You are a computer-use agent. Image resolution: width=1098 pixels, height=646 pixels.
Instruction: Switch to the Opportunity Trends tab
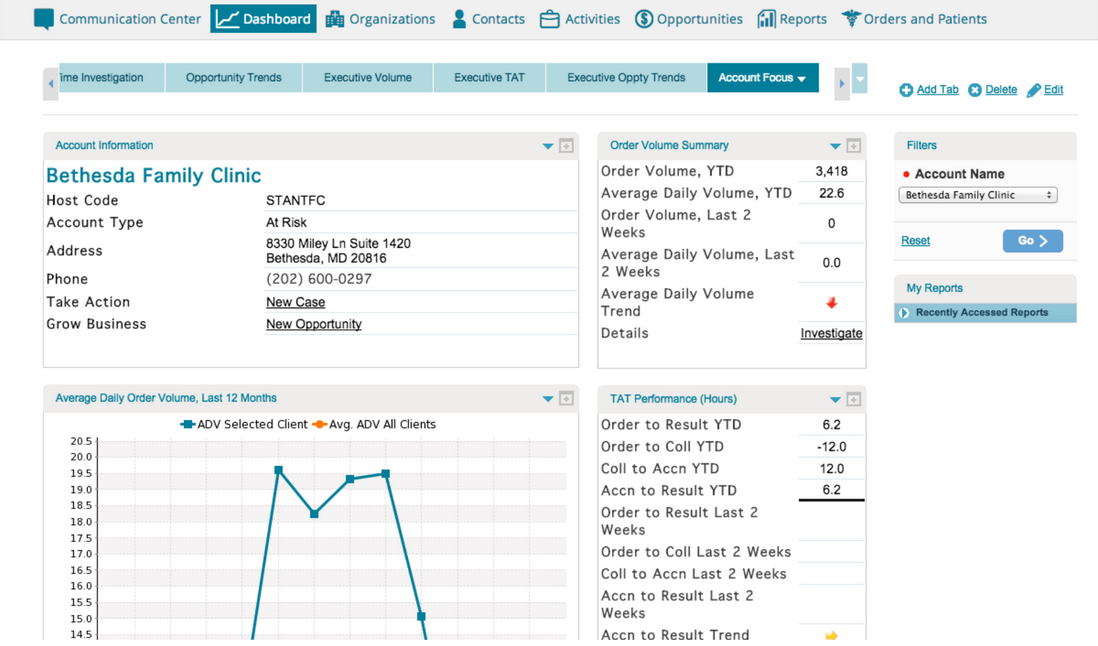point(234,78)
